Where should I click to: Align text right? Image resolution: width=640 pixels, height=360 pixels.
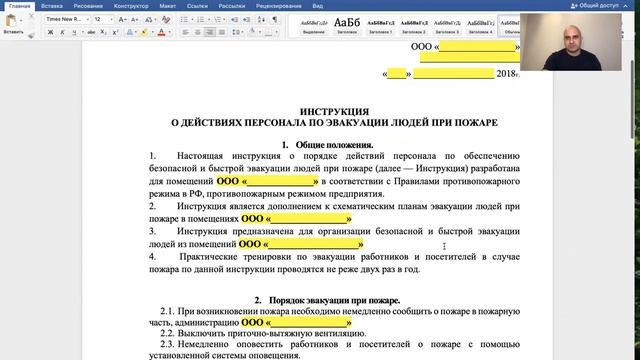[x=210, y=32]
